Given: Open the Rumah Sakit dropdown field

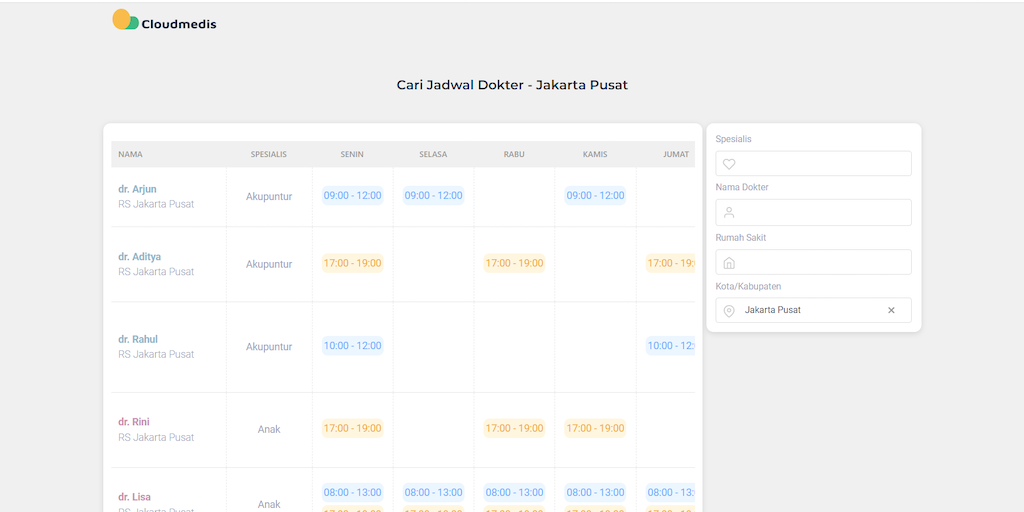Looking at the screenshot, I should 820,263.
